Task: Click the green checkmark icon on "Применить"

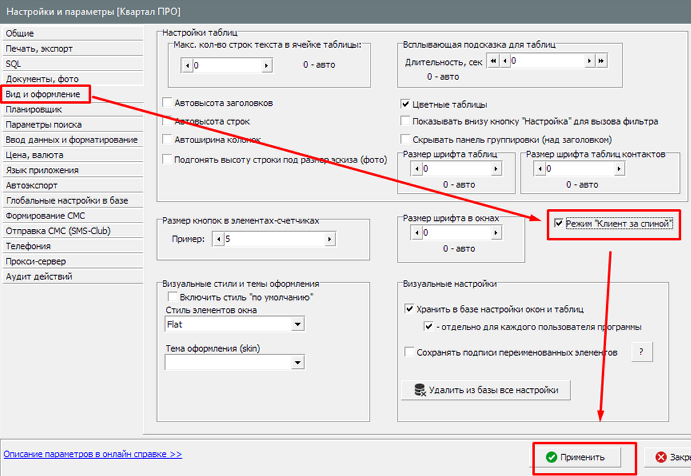Action: click(x=551, y=457)
